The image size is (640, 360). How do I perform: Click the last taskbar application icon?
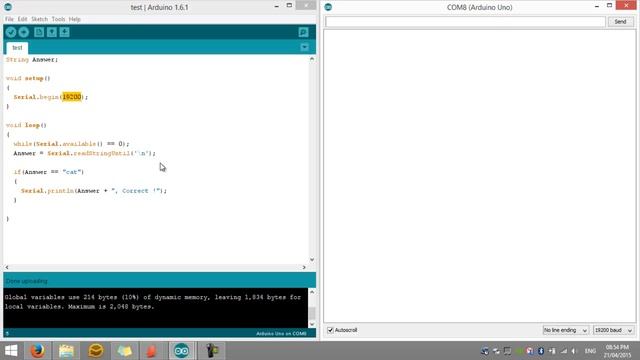pos(211,351)
